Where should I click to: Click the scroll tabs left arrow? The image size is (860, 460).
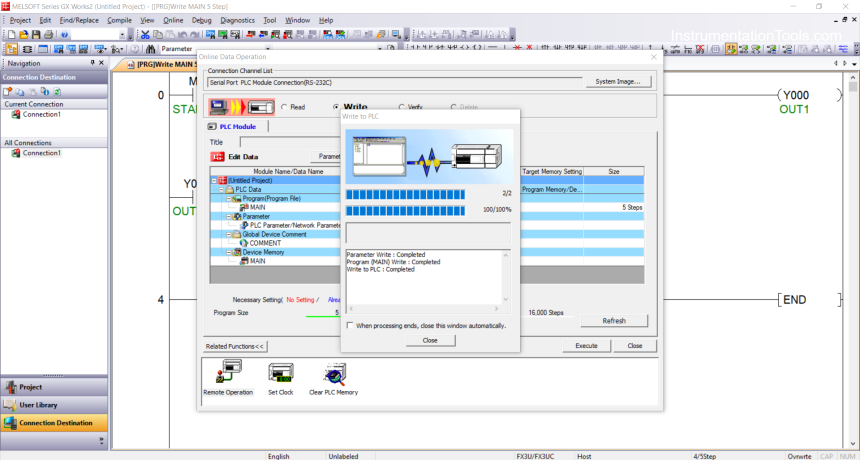point(836,64)
